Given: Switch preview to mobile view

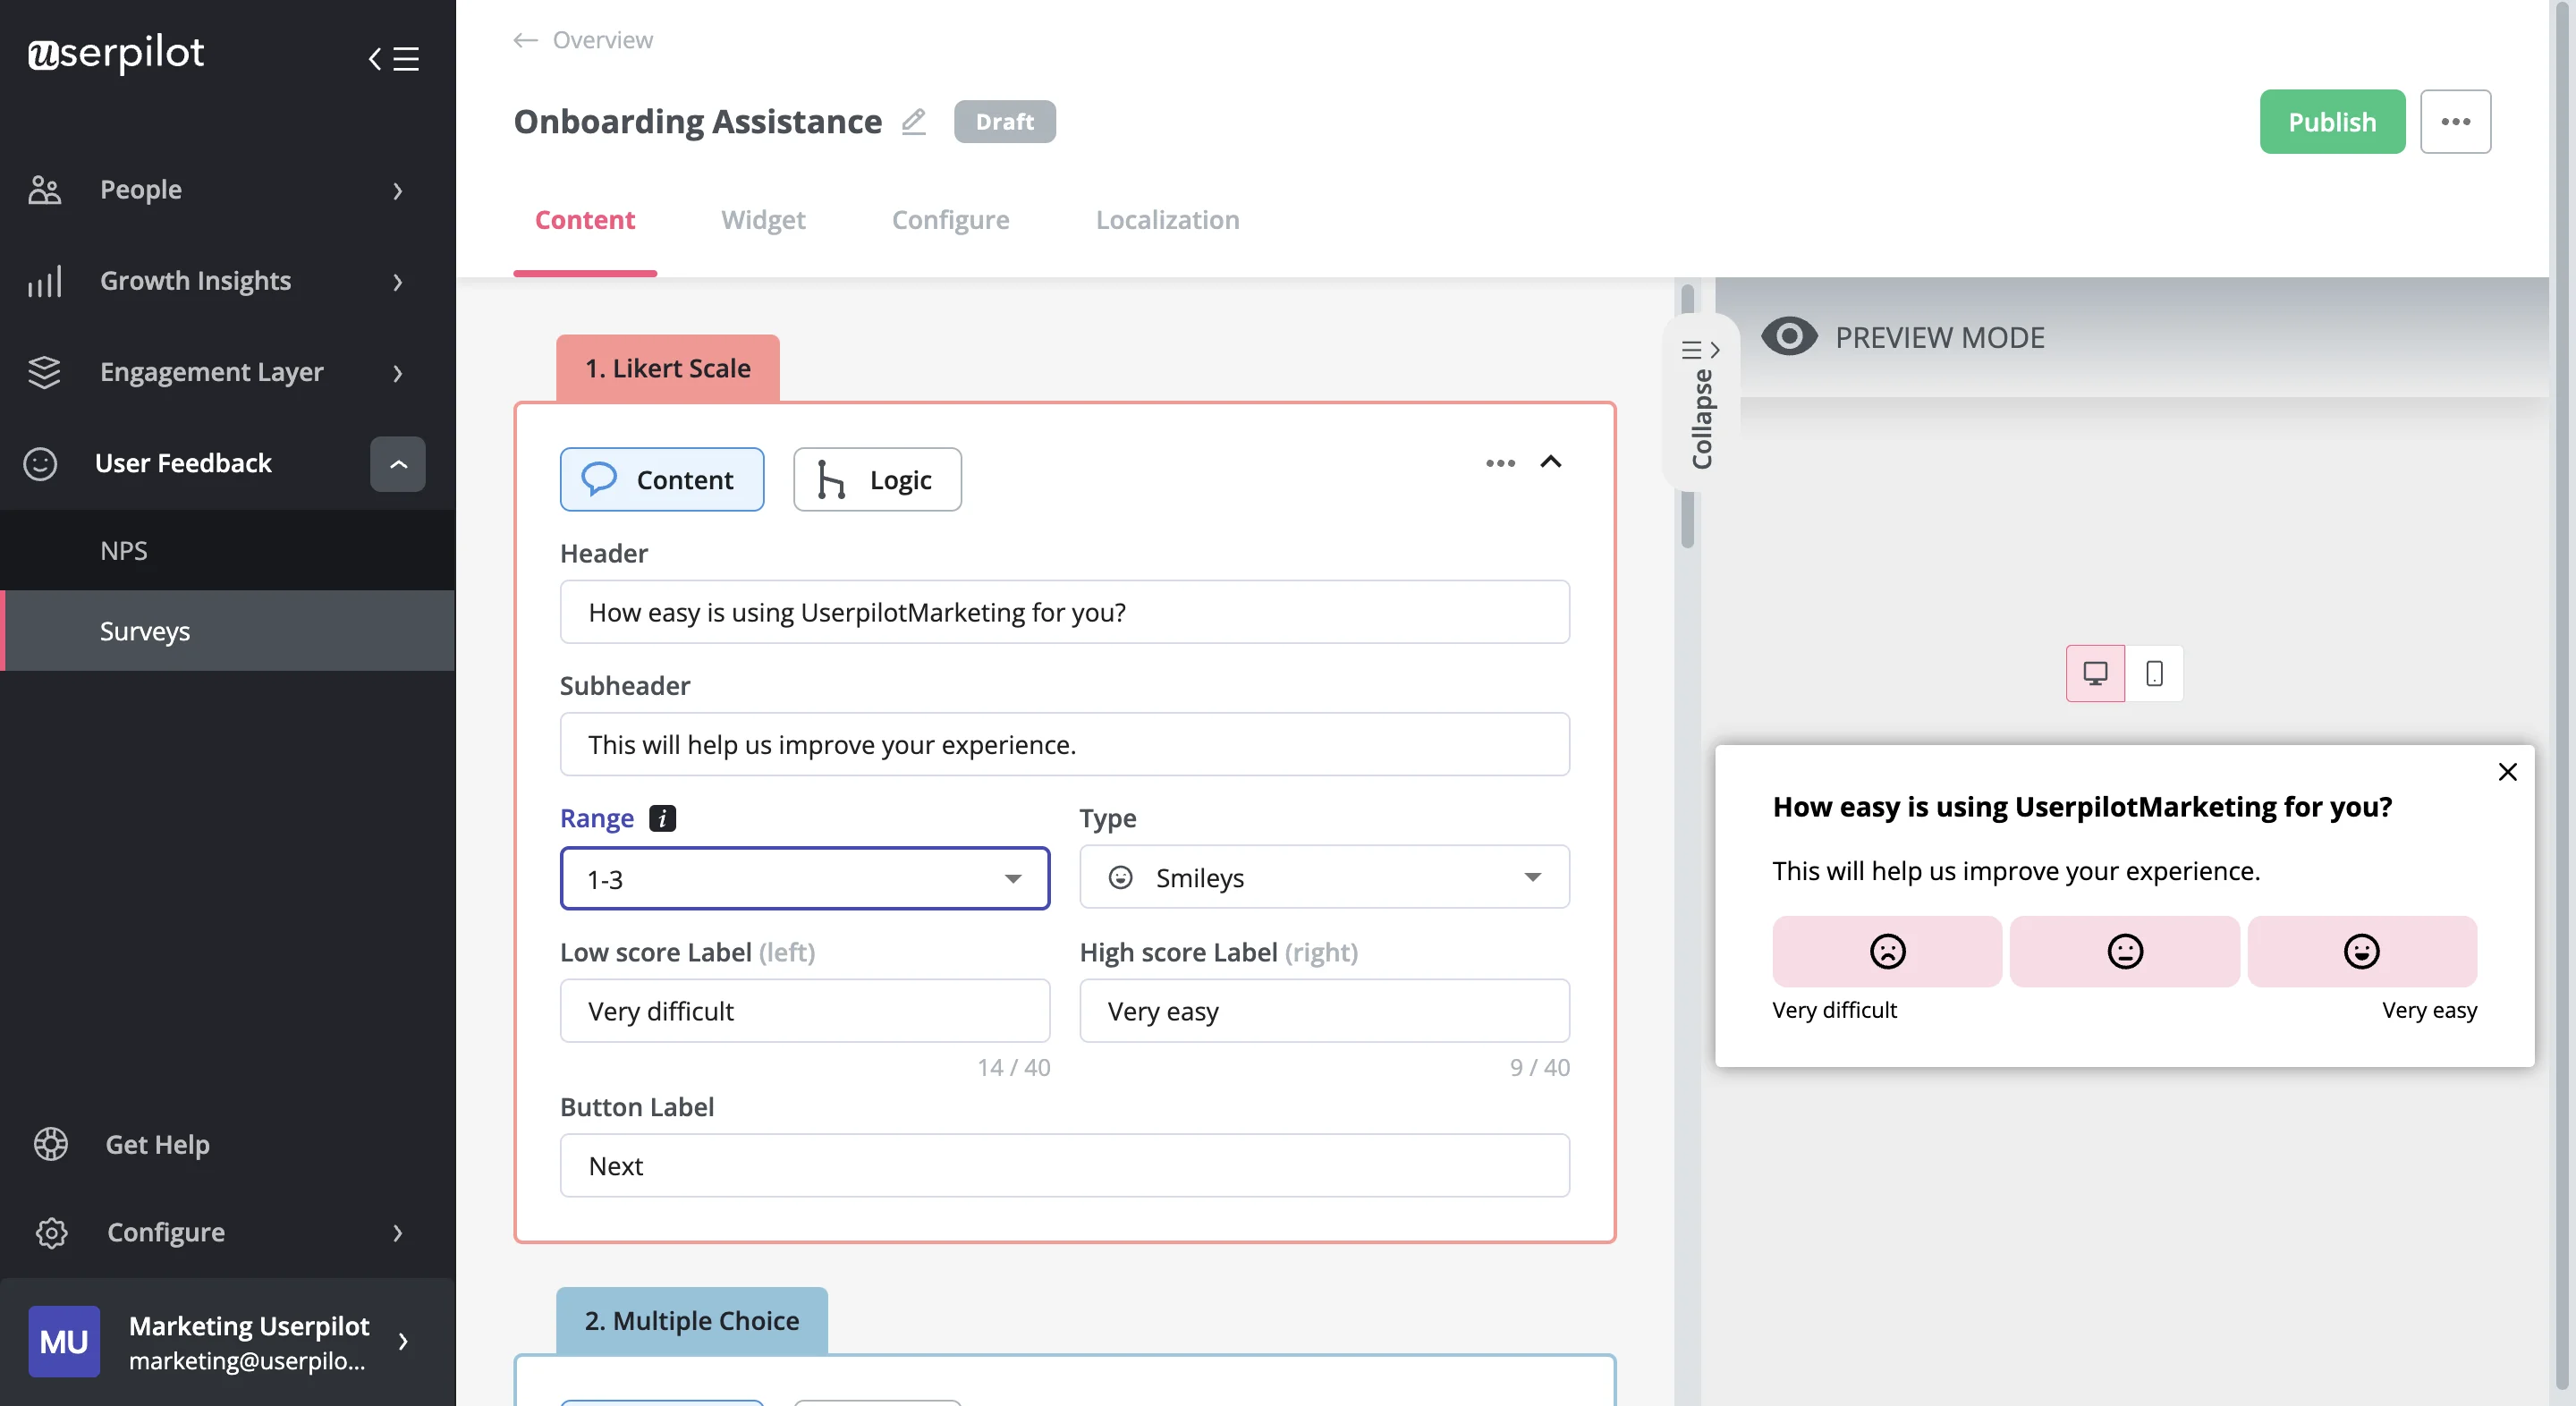Looking at the screenshot, I should (2154, 673).
